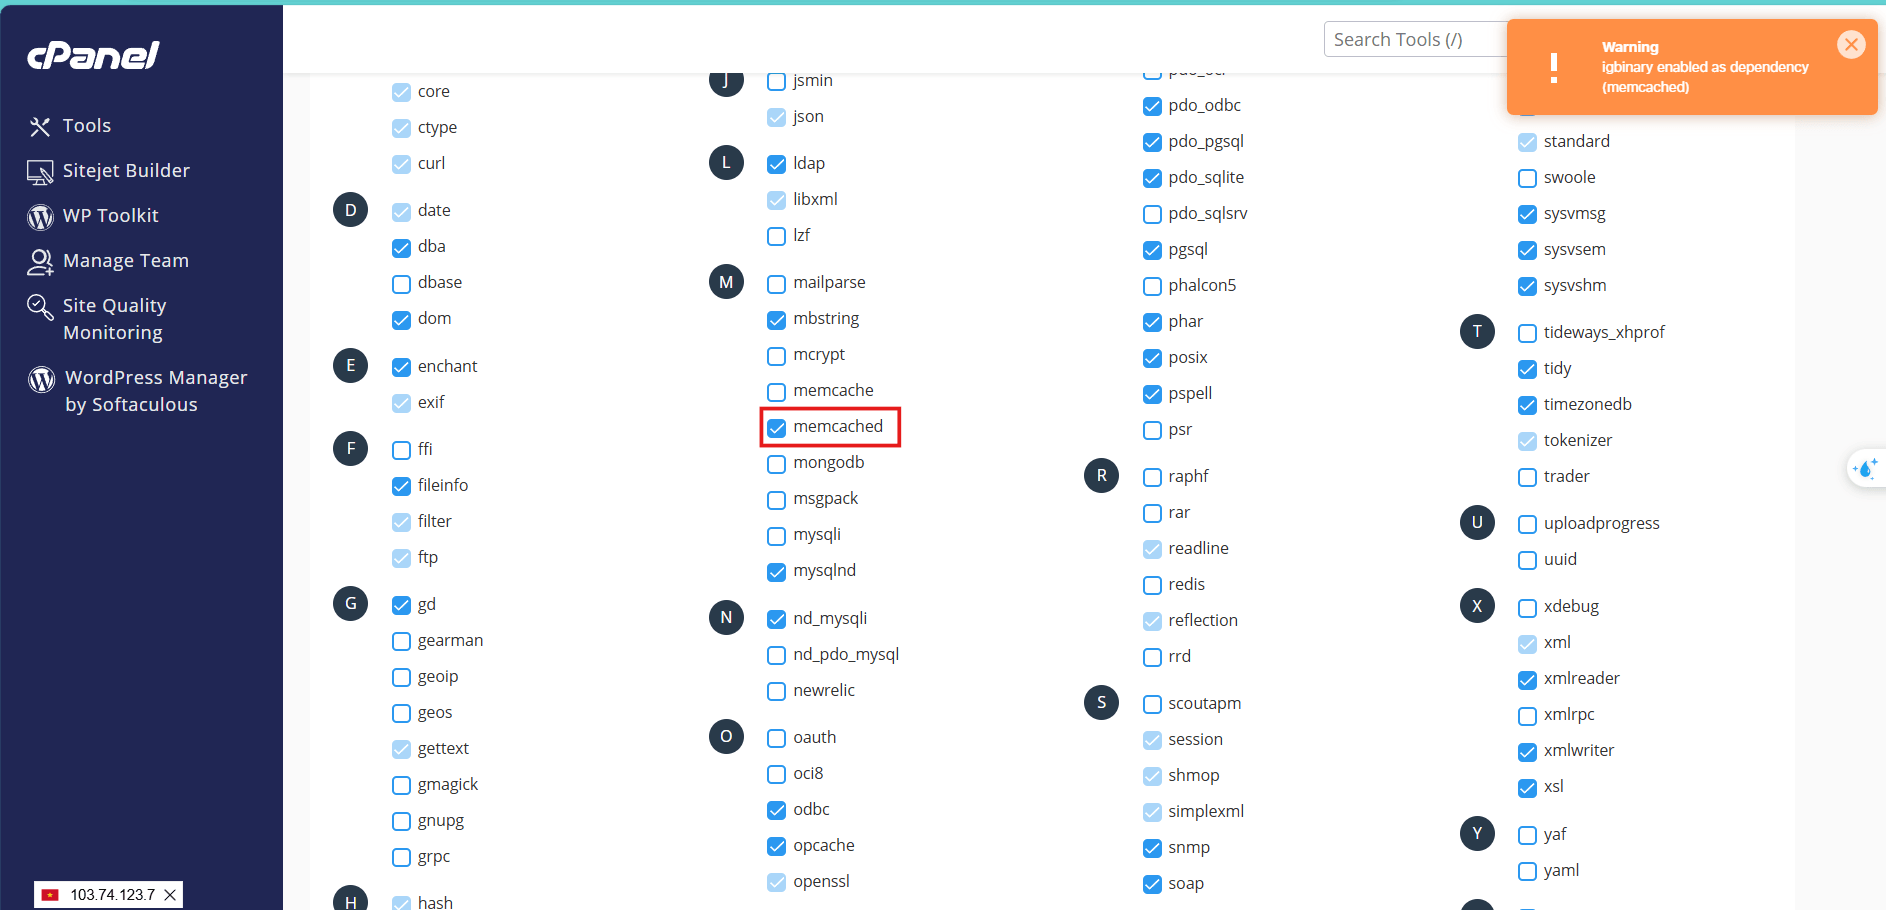Uncheck the memcached extension checkbox

[776, 428]
